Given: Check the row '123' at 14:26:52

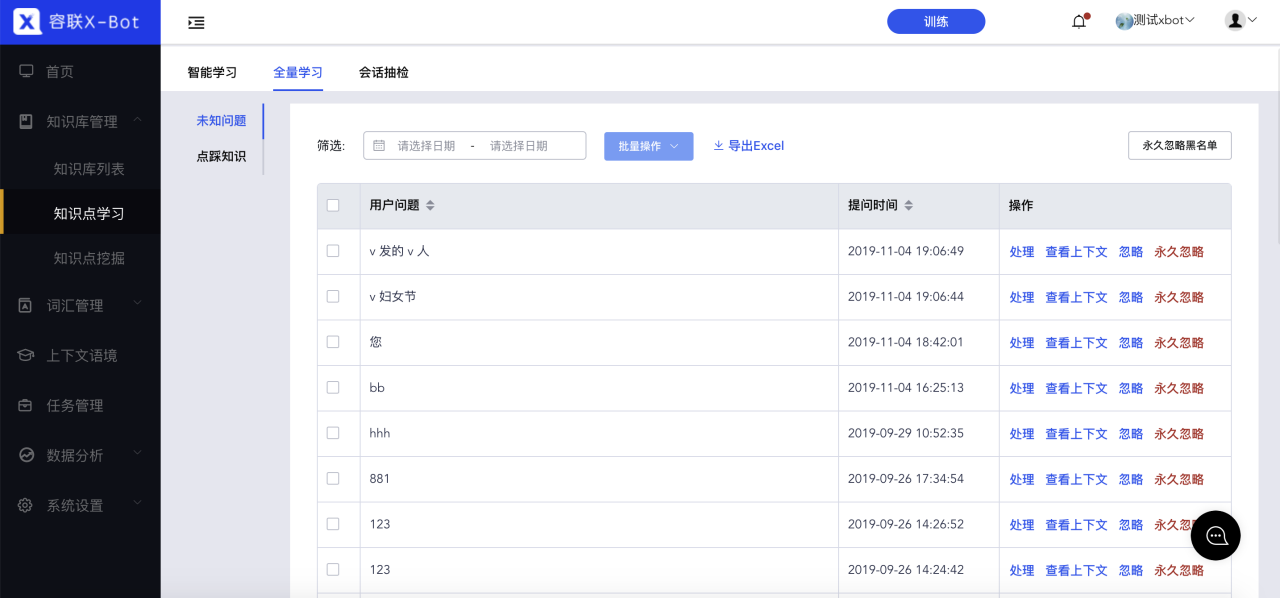Looking at the screenshot, I should coord(333,523).
